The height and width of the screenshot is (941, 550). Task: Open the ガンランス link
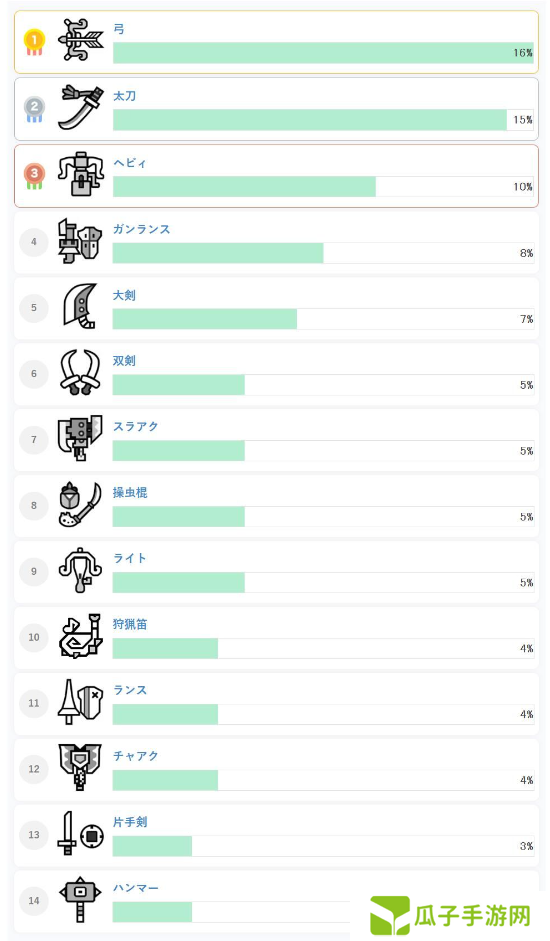click(x=142, y=229)
